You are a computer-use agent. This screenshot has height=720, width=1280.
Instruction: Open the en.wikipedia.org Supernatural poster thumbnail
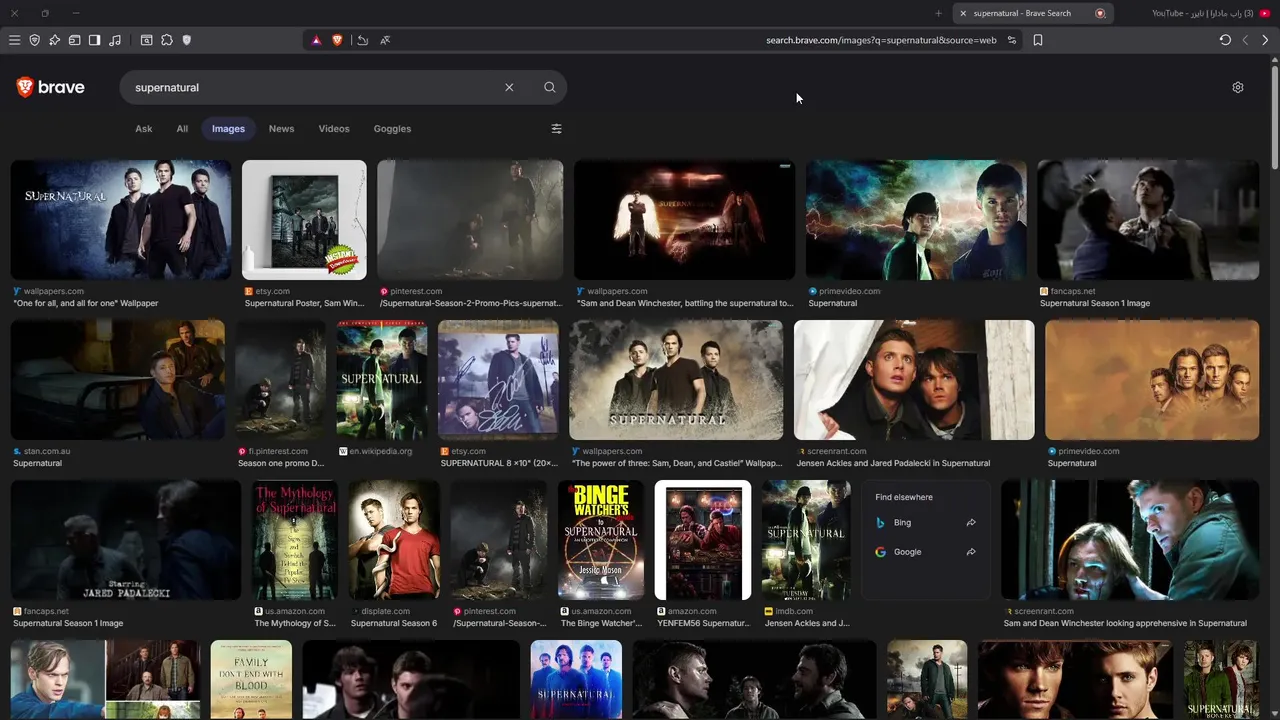pyautogui.click(x=382, y=380)
